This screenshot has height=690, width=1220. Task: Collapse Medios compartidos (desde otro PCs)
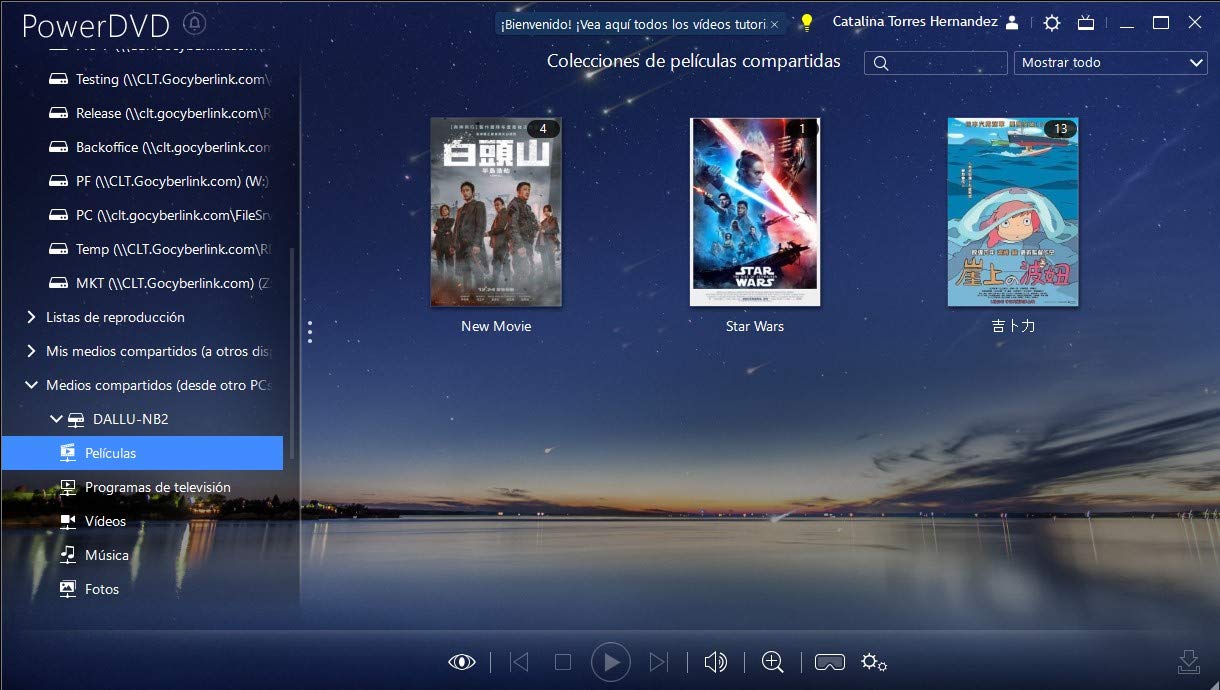(x=32, y=385)
